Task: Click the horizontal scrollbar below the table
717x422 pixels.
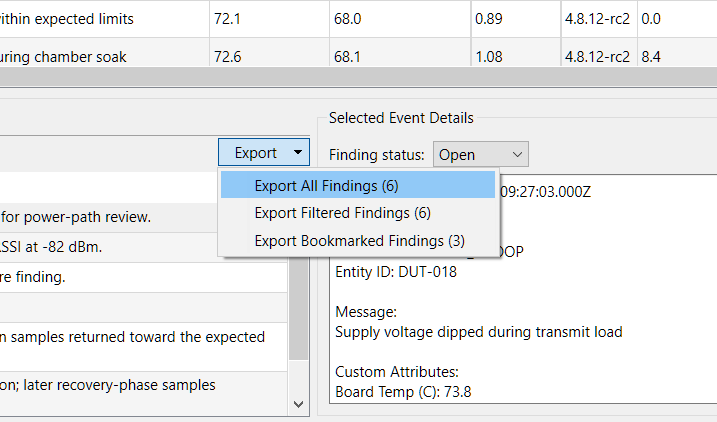Action: click(x=358, y=76)
